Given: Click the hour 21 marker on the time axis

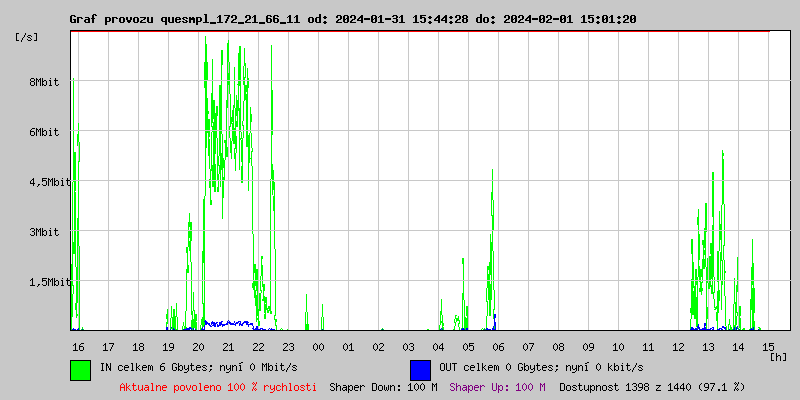Looking at the screenshot, I should coord(228,346).
